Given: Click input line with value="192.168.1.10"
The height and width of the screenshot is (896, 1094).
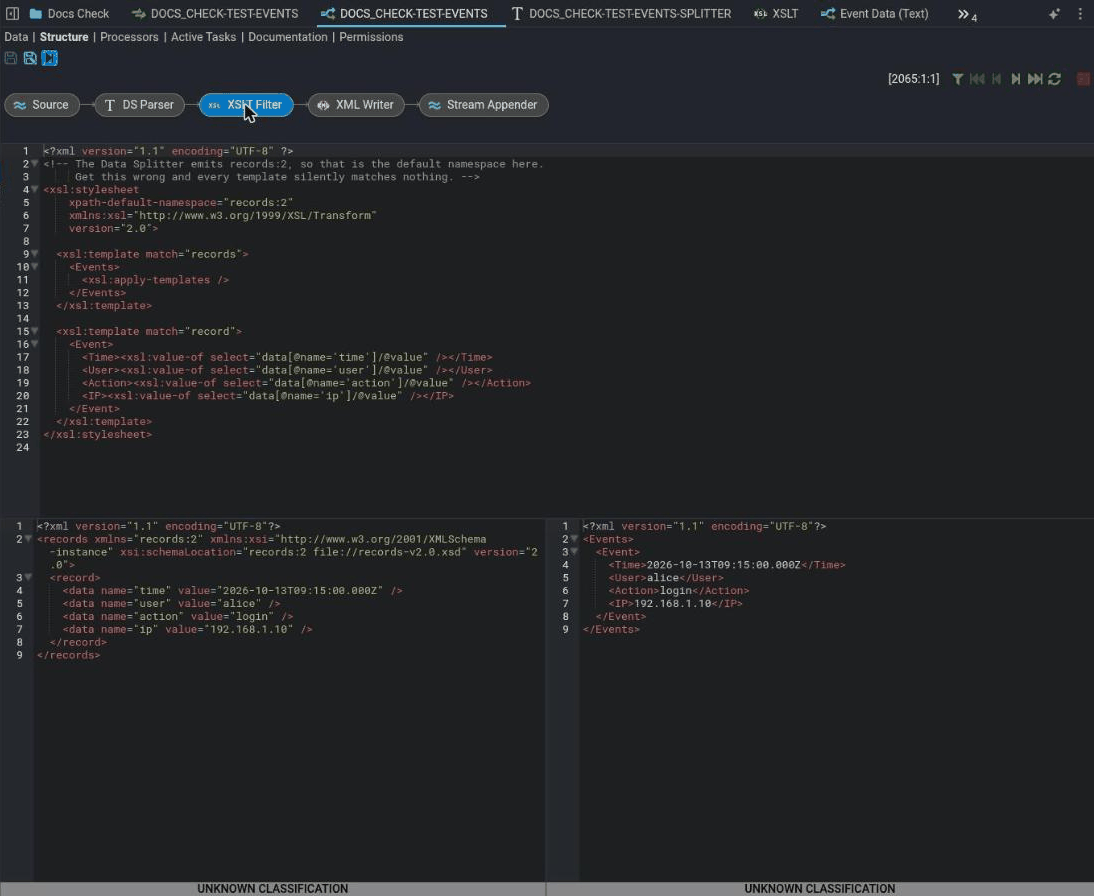Looking at the screenshot, I should (187, 629).
